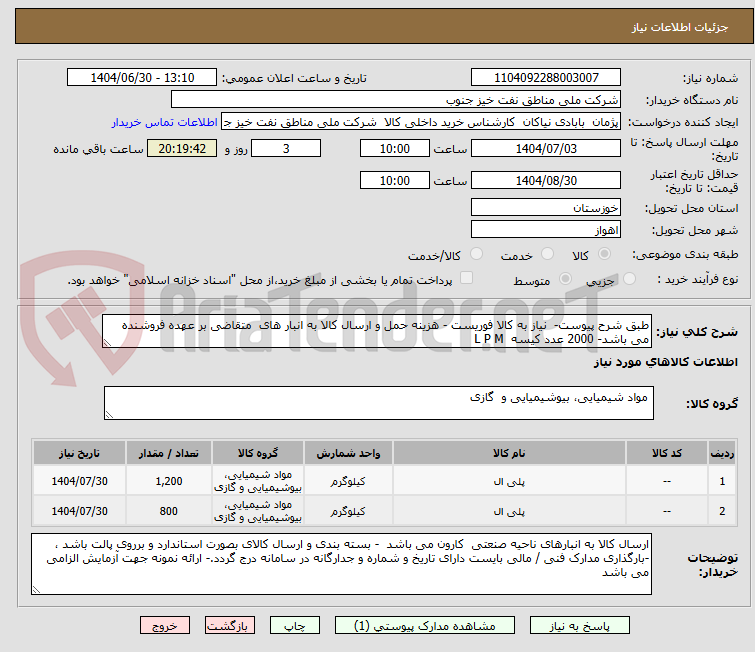The width and height of the screenshot is (755, 652).
Task: Click the کد کالا column header
Action: click(x=666, y=453)
